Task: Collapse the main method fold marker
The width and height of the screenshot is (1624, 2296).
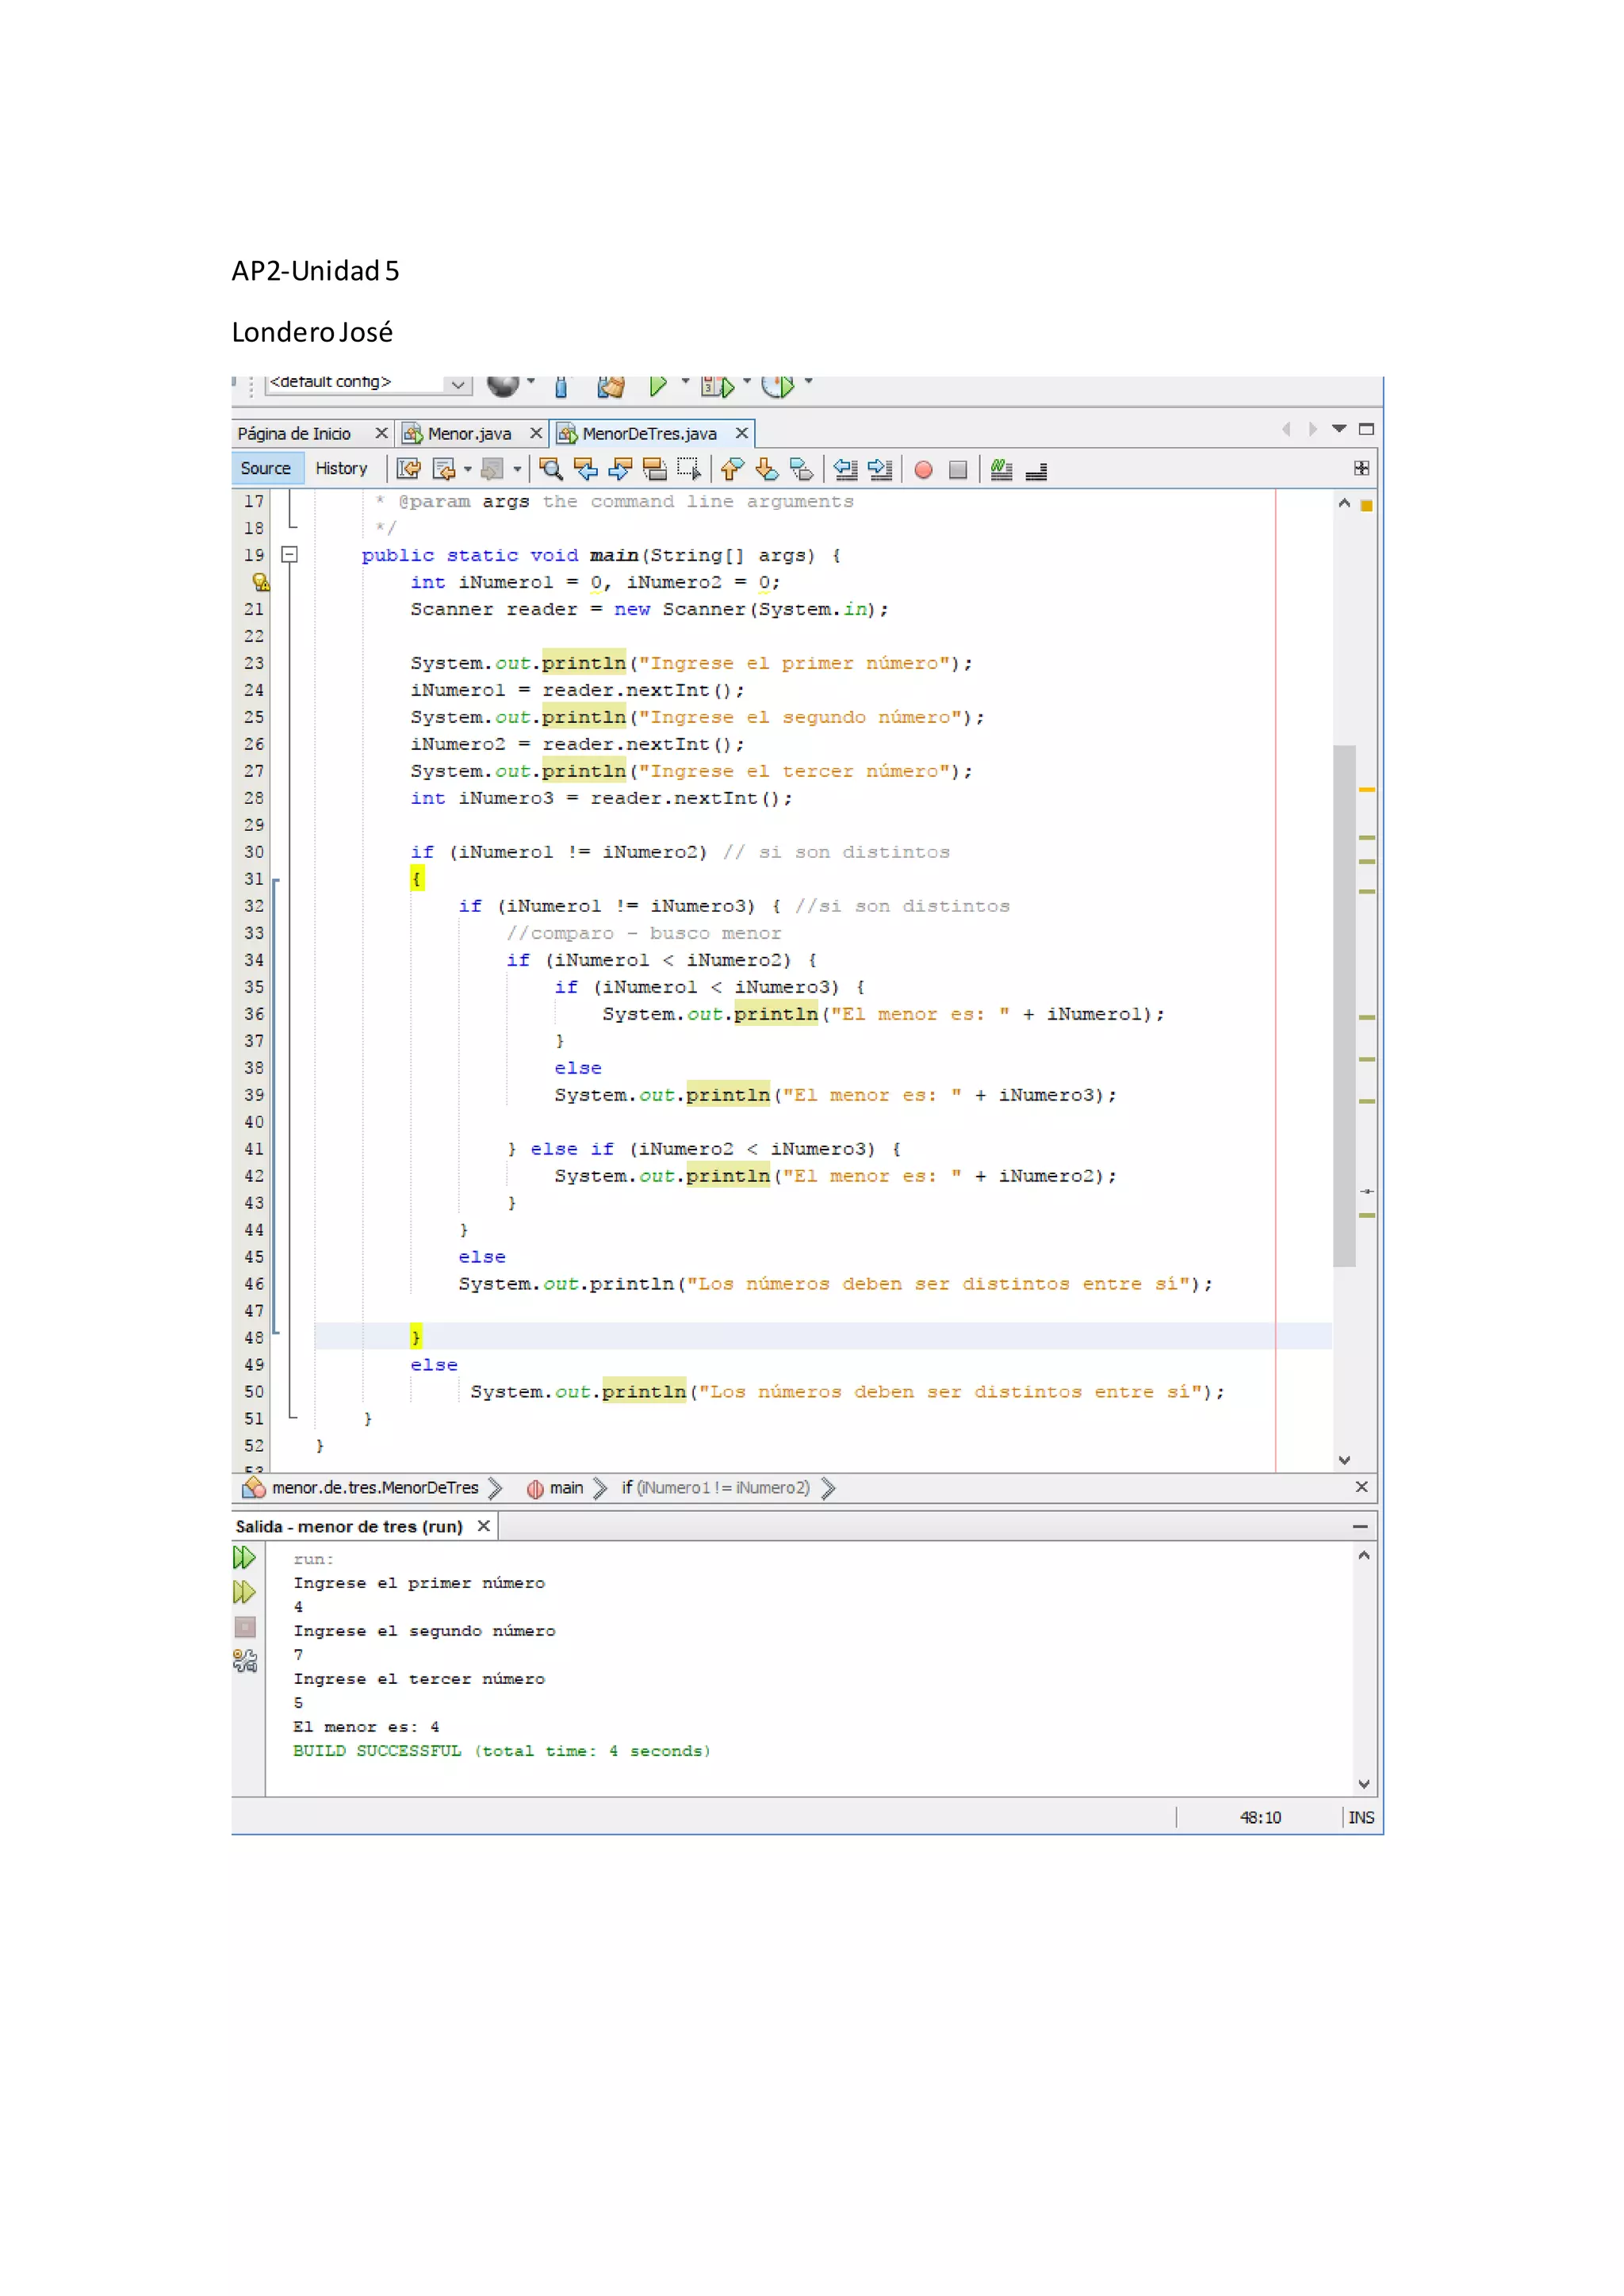Action: point(290,554)
